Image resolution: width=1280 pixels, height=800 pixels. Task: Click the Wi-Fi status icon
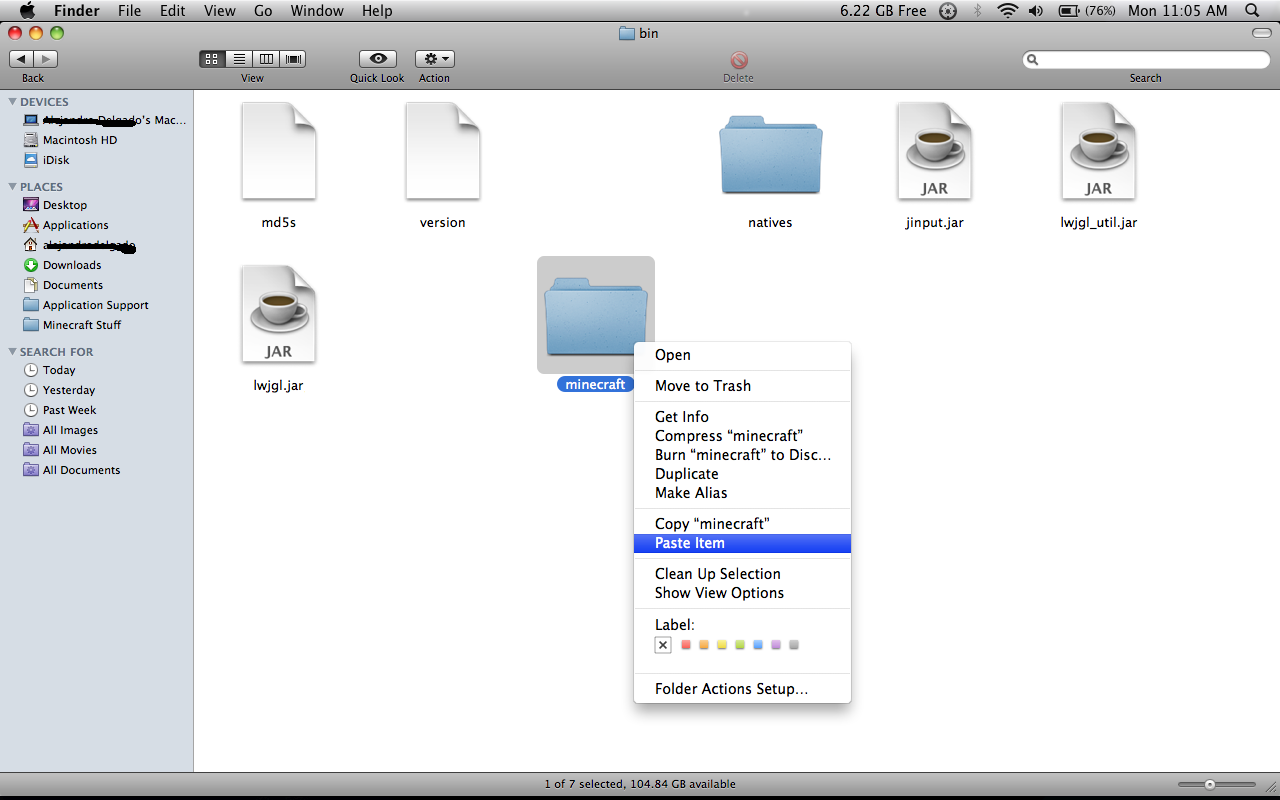1007,11
